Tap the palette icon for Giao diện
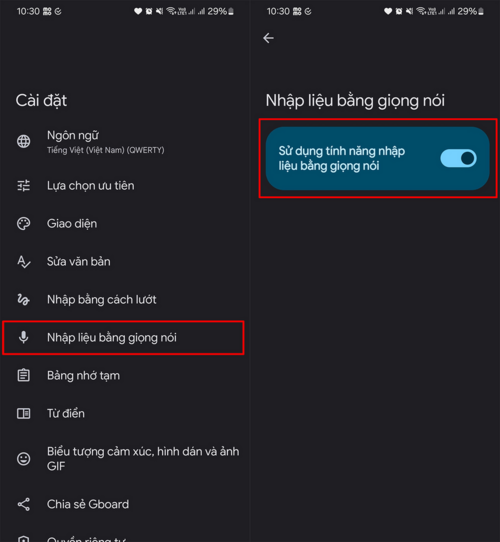Image resolution: width=500 pixels, height=542 pixels. [x=24, y=224]
